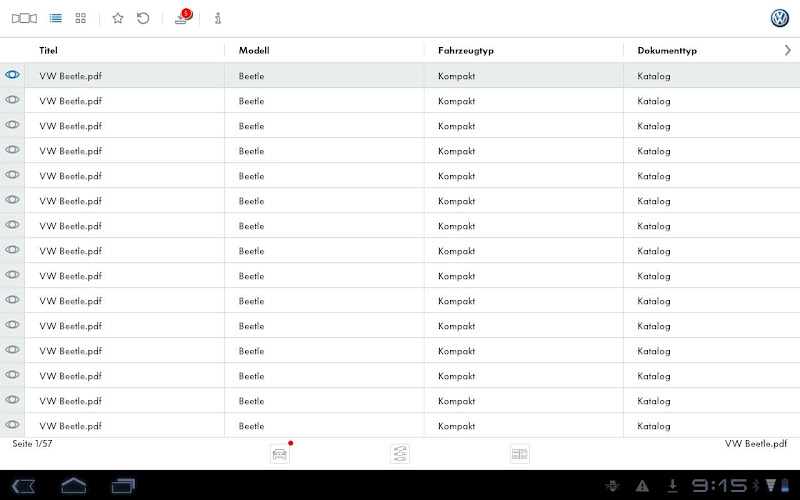Switch to the cover flow view
The image size is (800, 500).
(24, 18)
